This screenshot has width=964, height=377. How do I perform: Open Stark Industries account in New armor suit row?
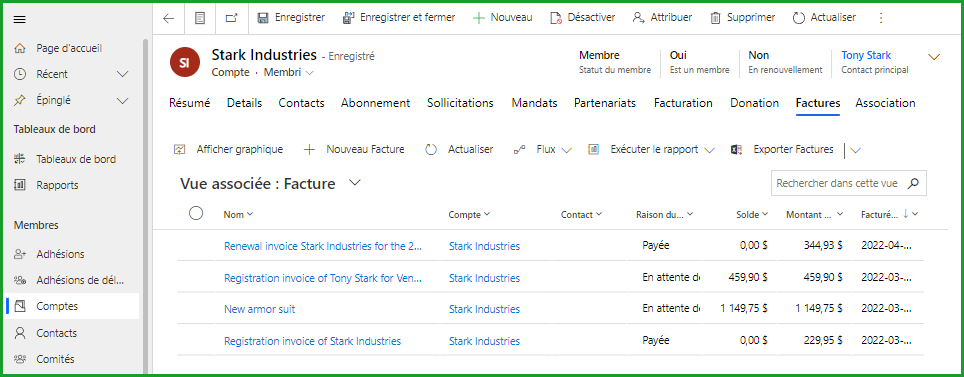tap(484, 309)
